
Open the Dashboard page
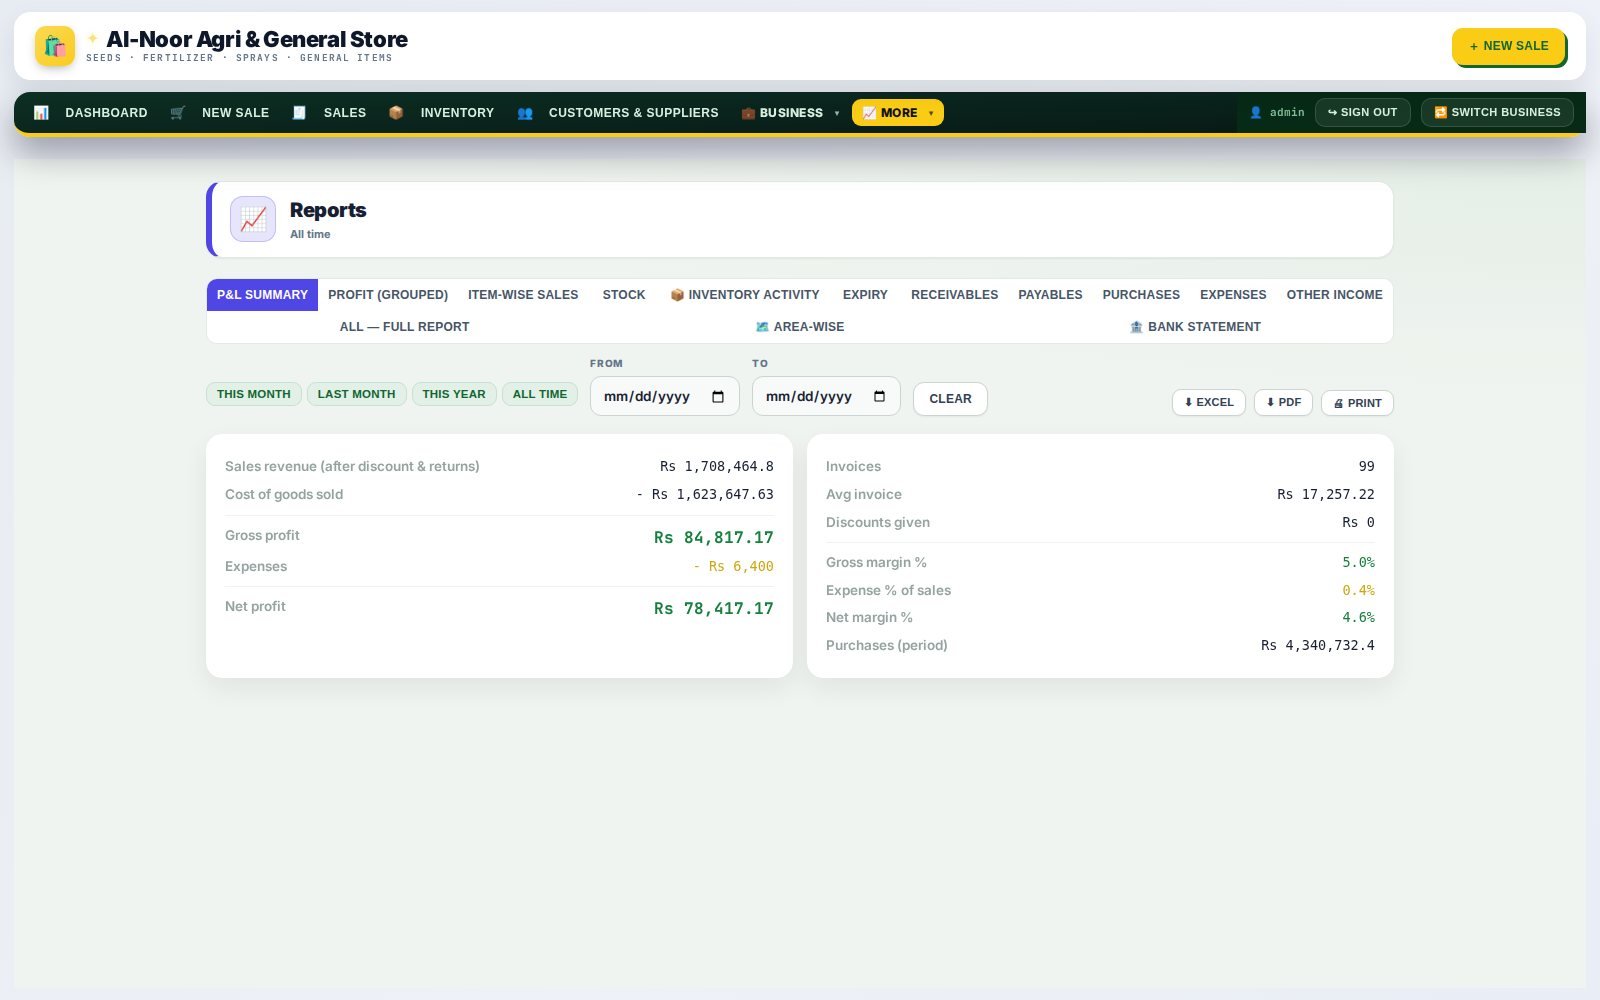click(x=91, y=113)
